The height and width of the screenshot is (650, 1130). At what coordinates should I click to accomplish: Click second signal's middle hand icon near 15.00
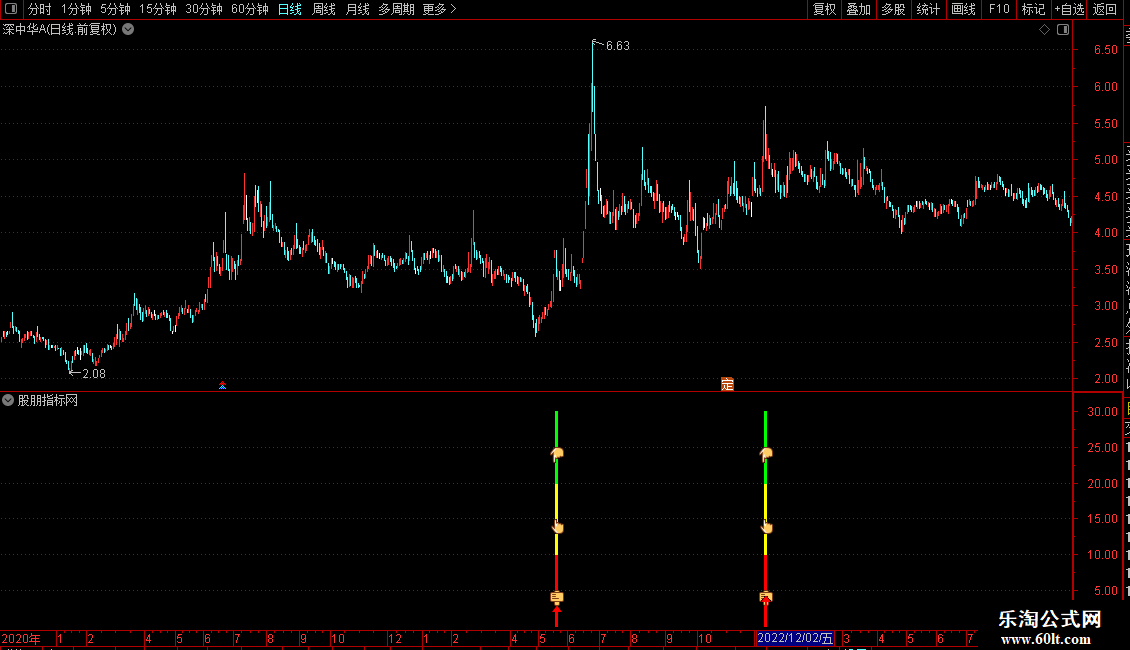767,527
